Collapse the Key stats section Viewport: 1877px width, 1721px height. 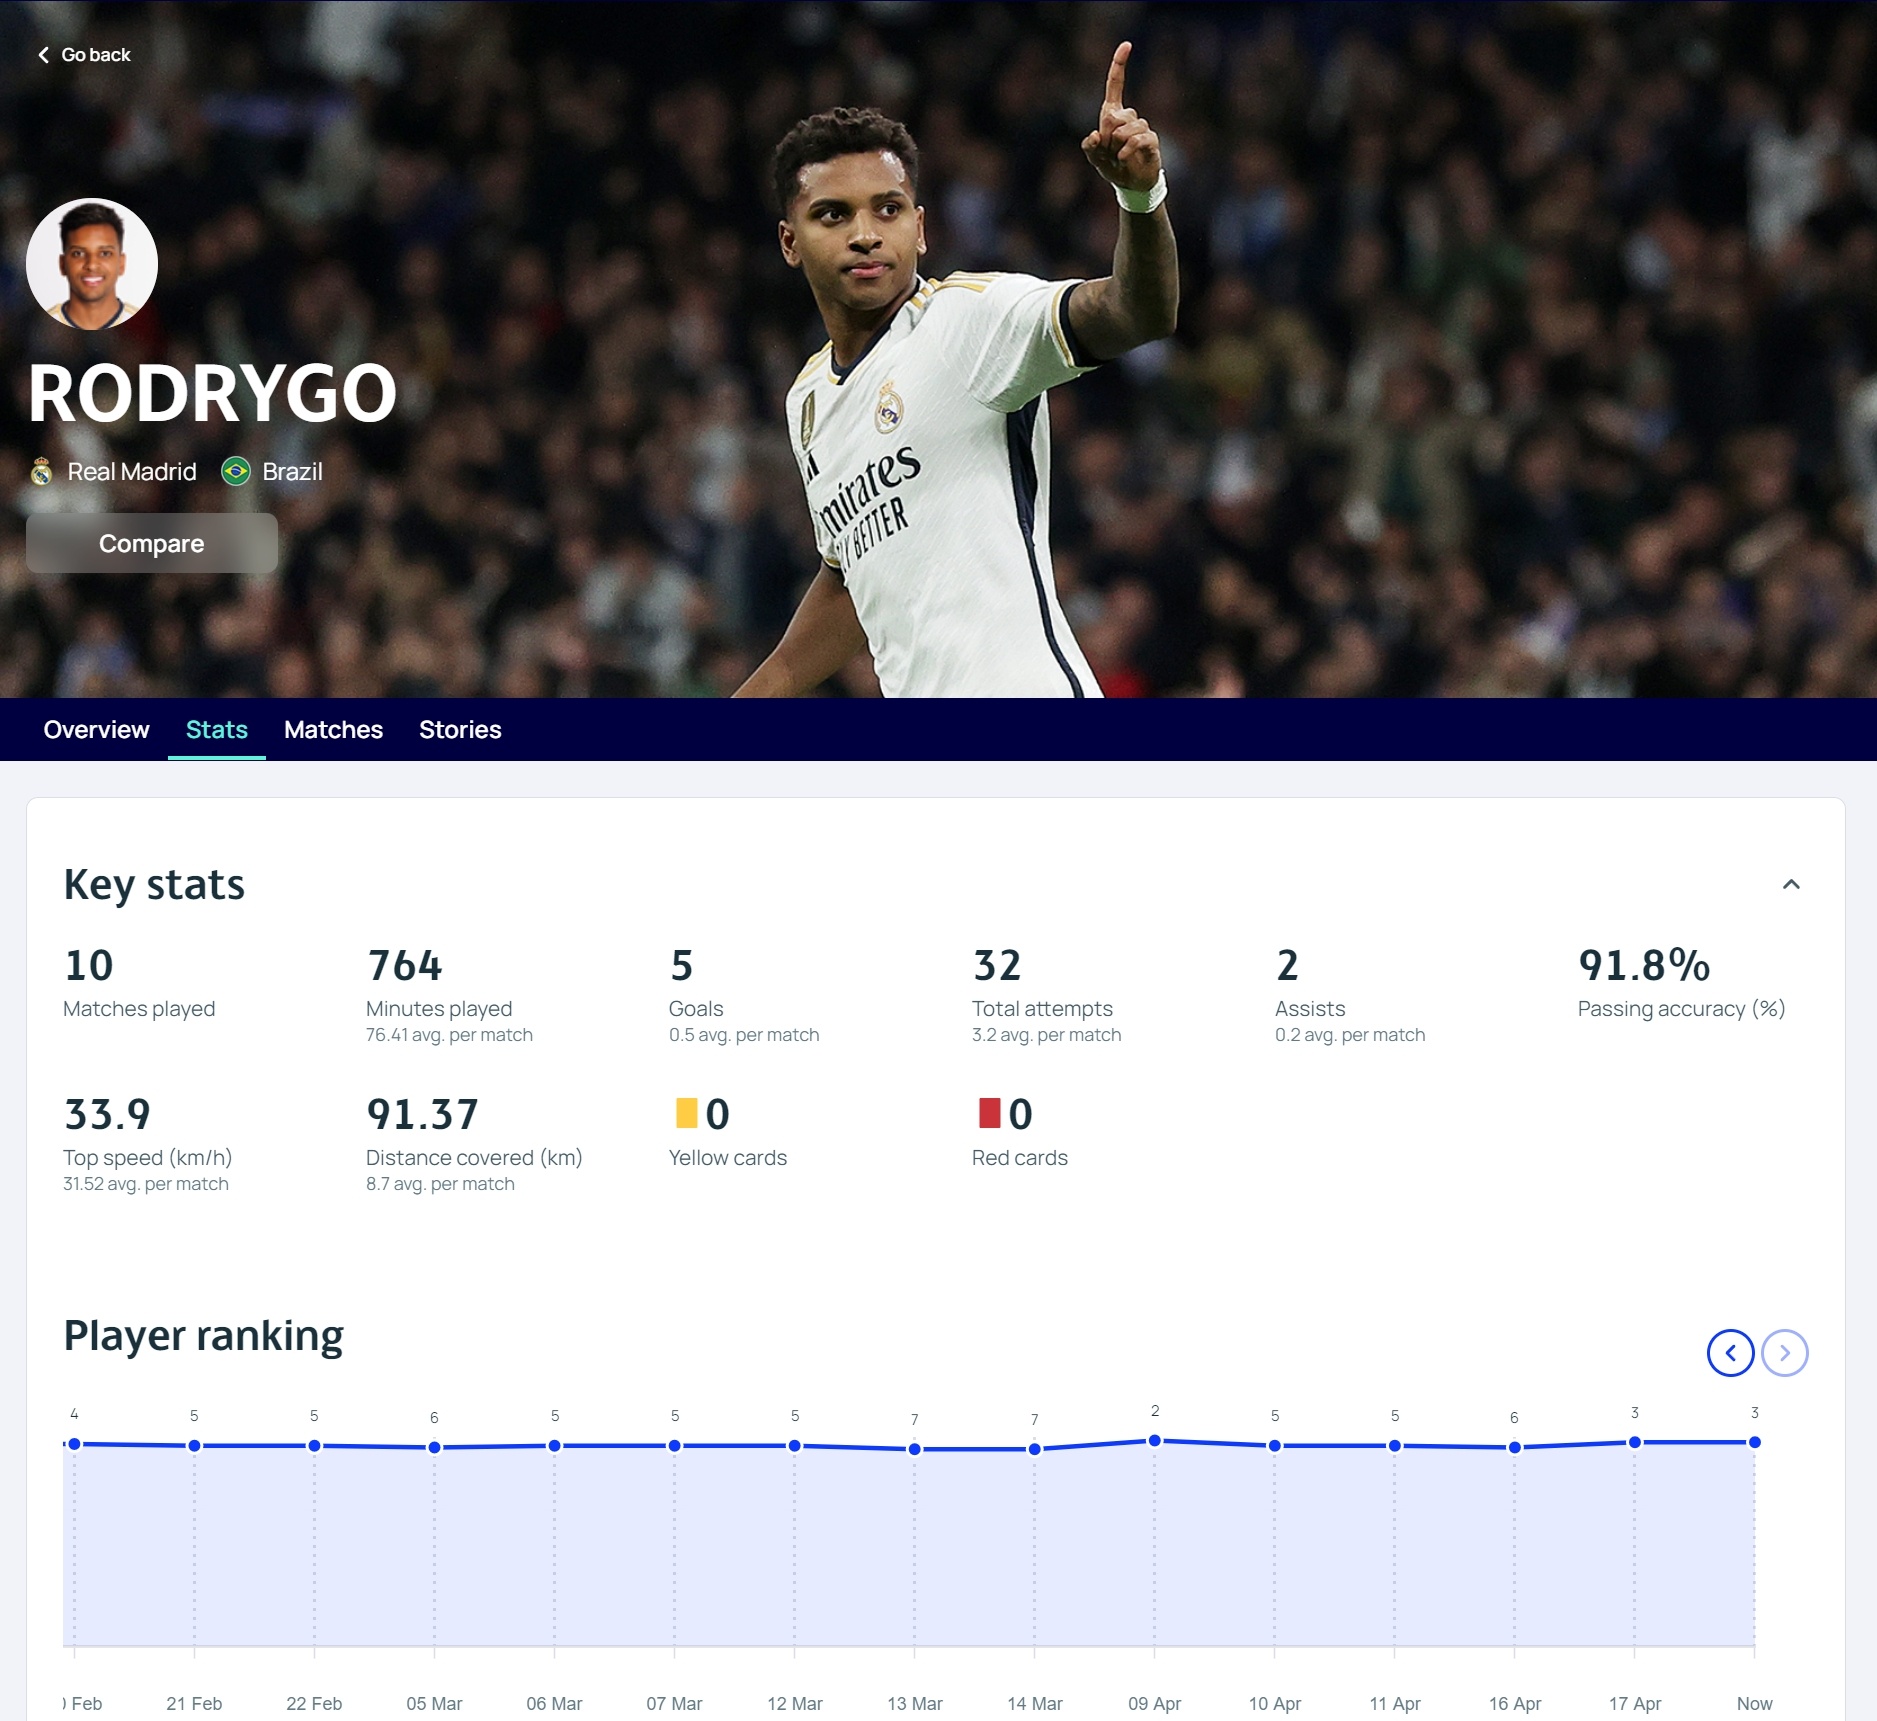coord(1791,884)
